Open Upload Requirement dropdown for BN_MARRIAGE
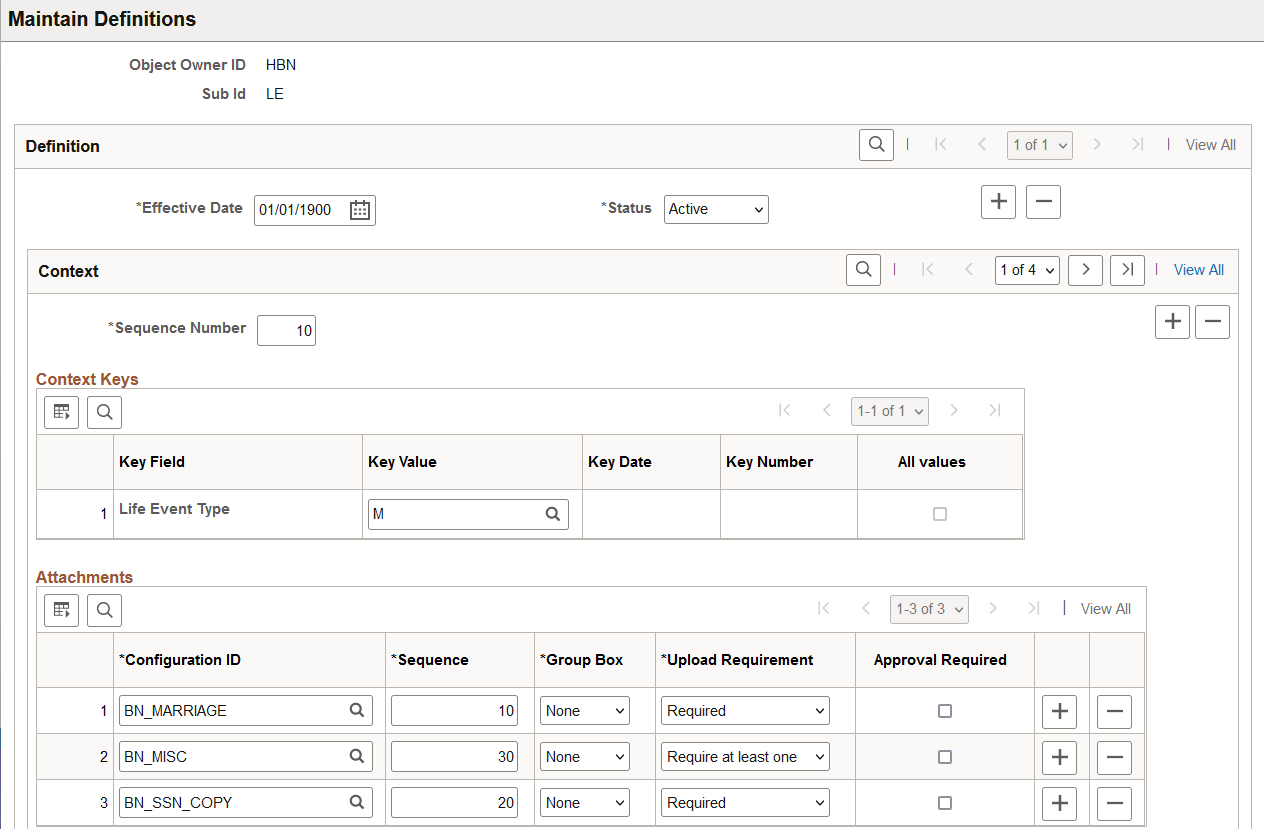The height and width of the screenshot is (829, 1264). tap(745, 711)
